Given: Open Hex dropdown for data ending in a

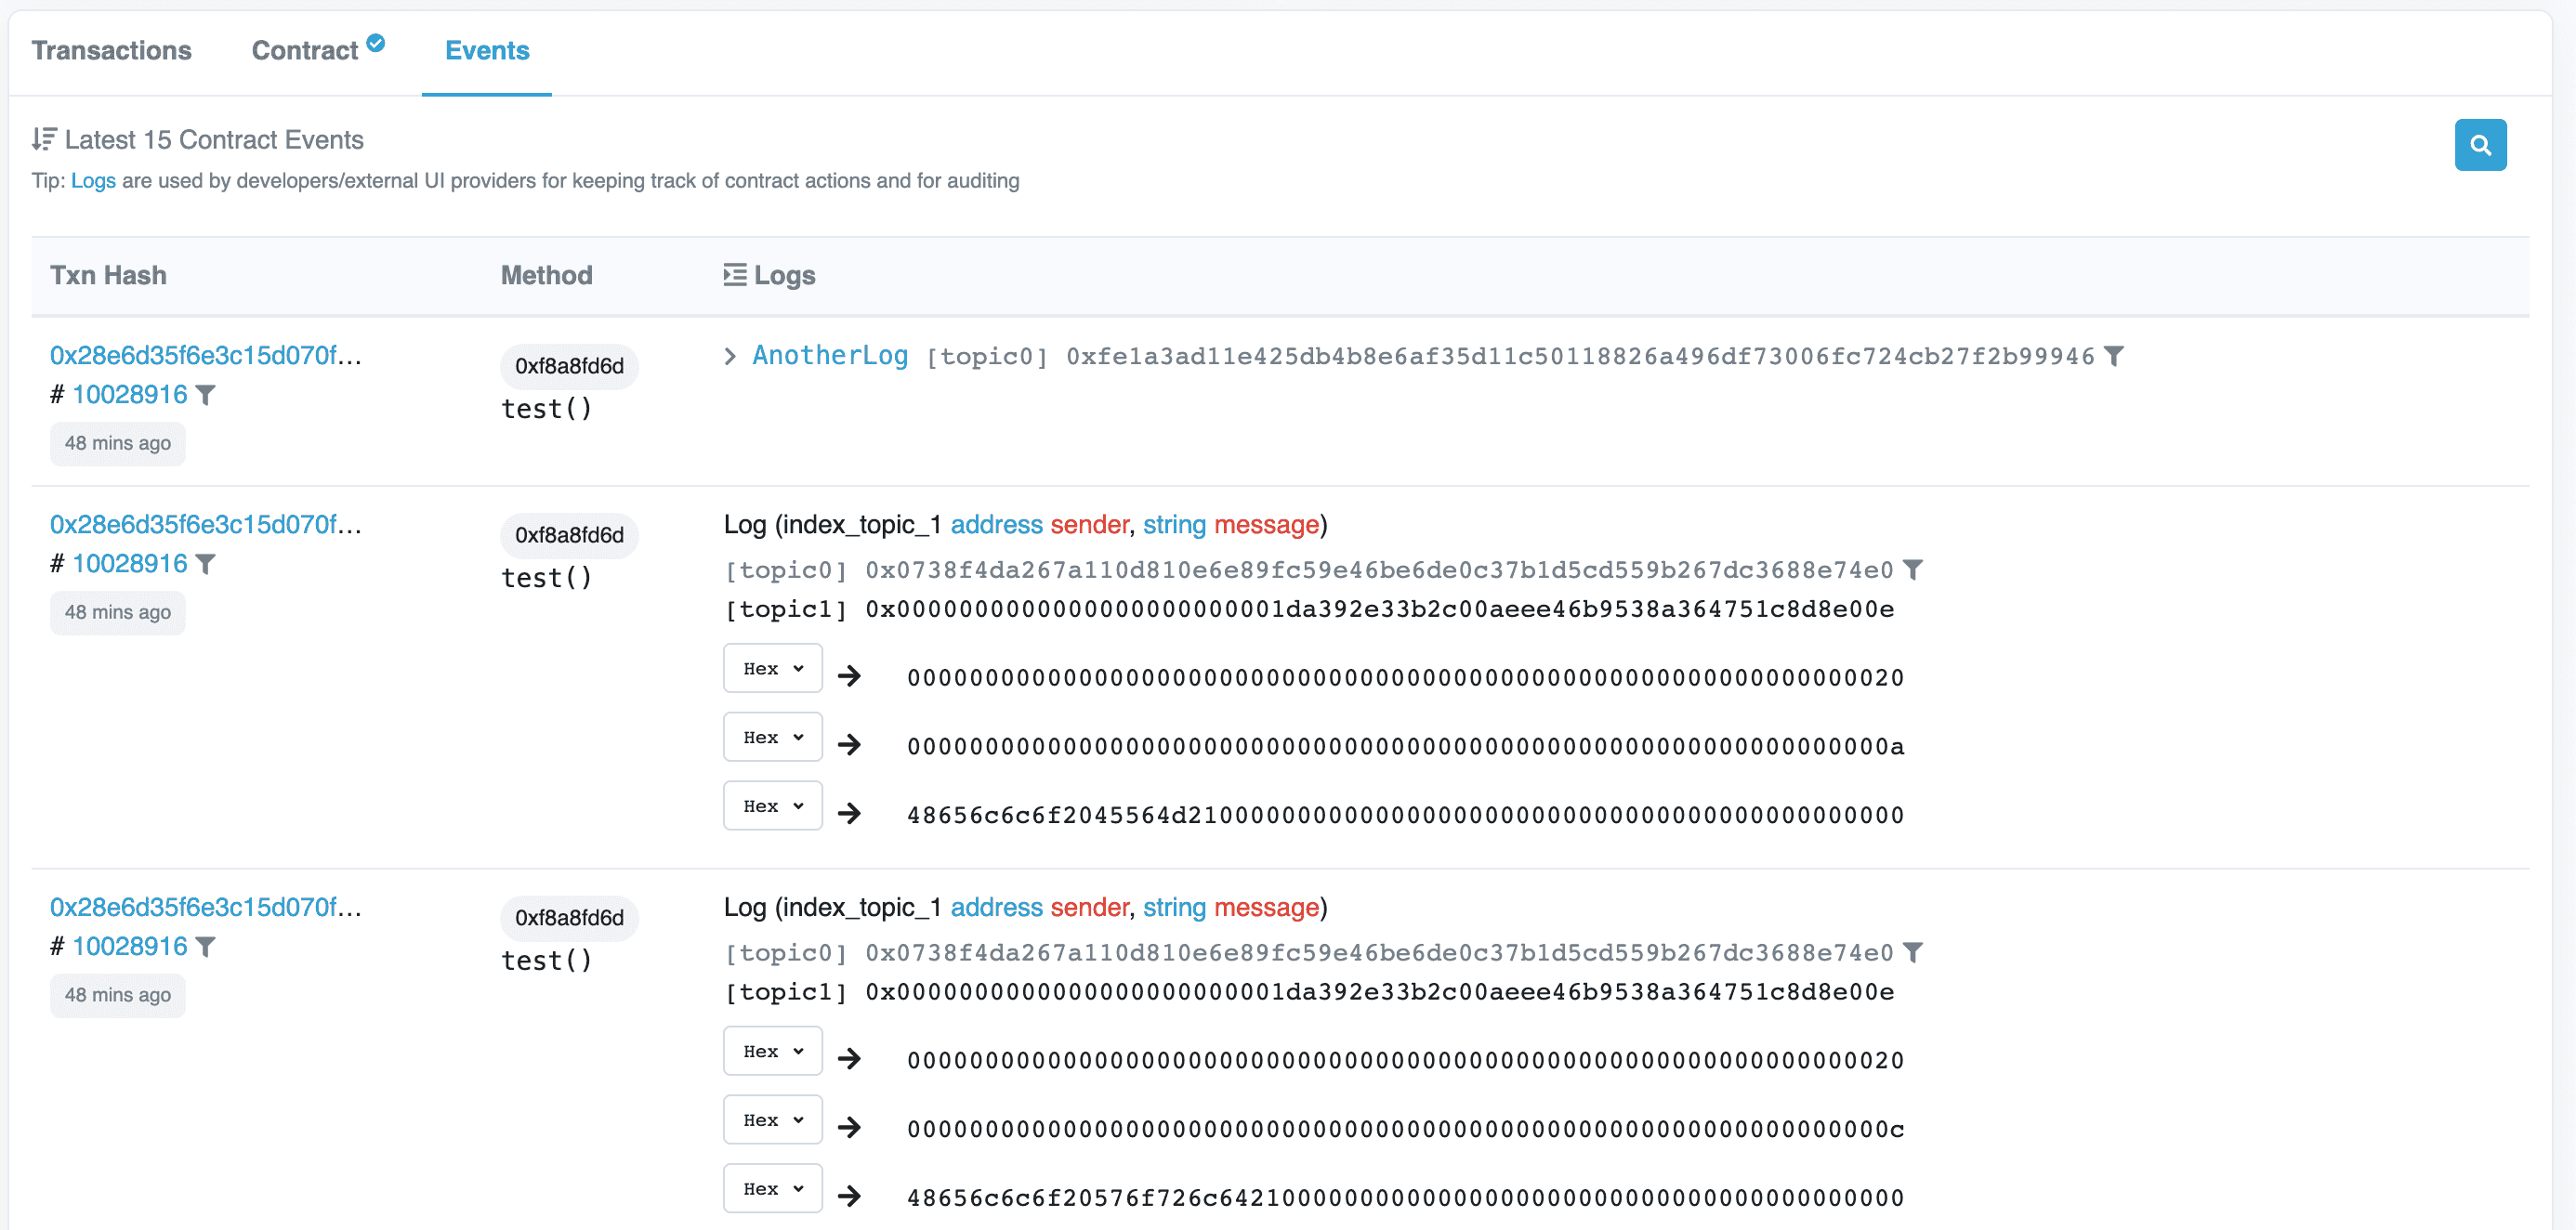Looking at the screenshot, I should tap(772, 737).
